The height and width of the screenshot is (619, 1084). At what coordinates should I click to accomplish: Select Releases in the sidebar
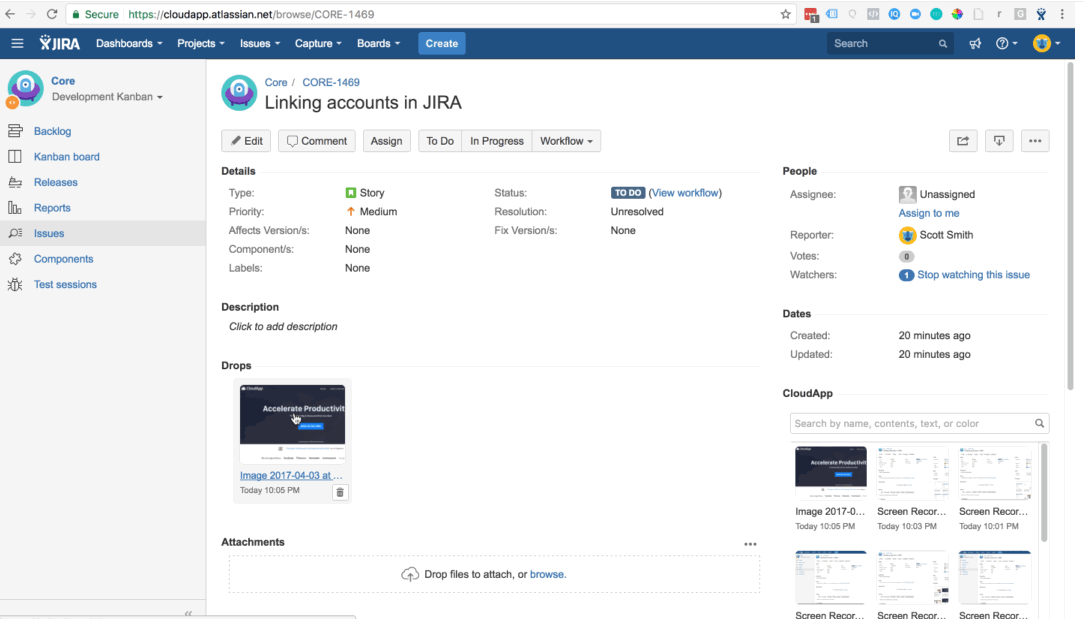[x=55, y=182]
